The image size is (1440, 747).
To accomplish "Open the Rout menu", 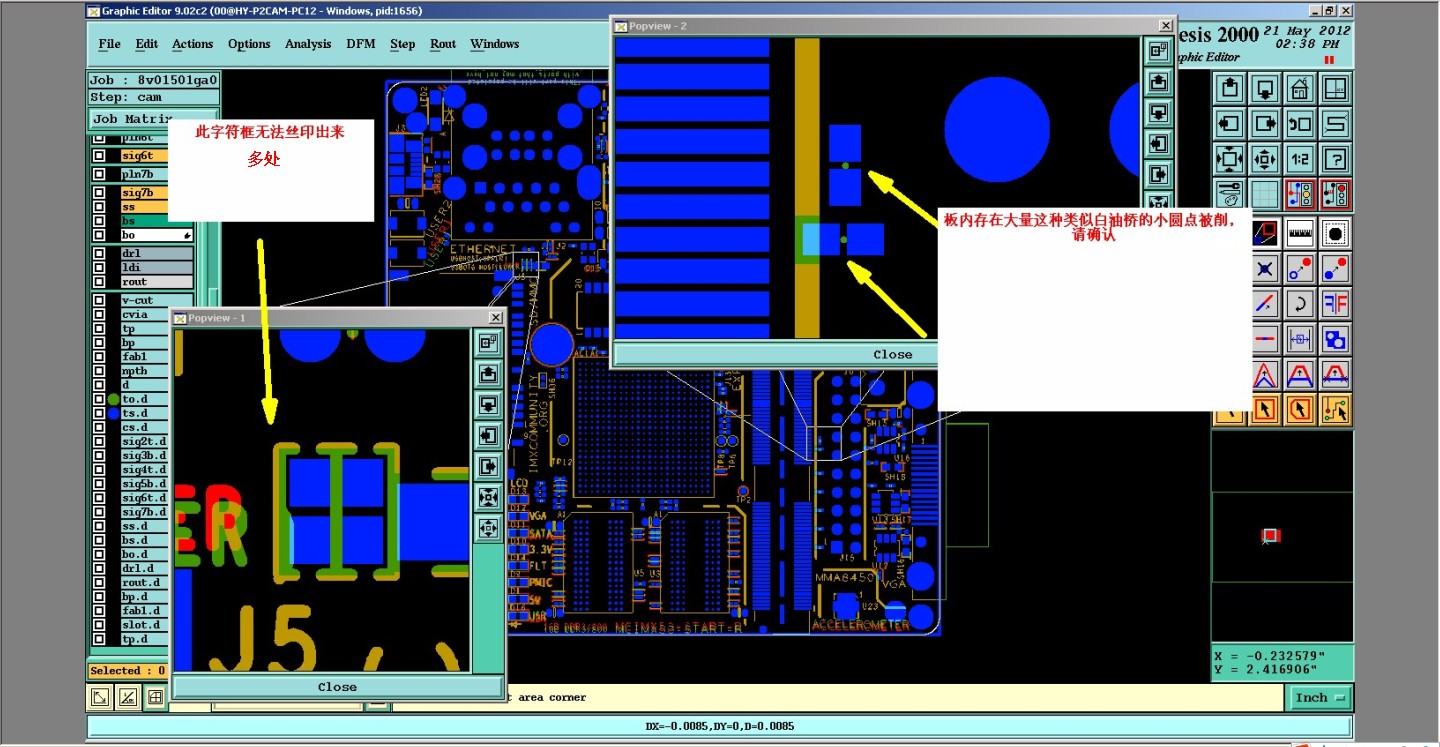I will 443,44.
